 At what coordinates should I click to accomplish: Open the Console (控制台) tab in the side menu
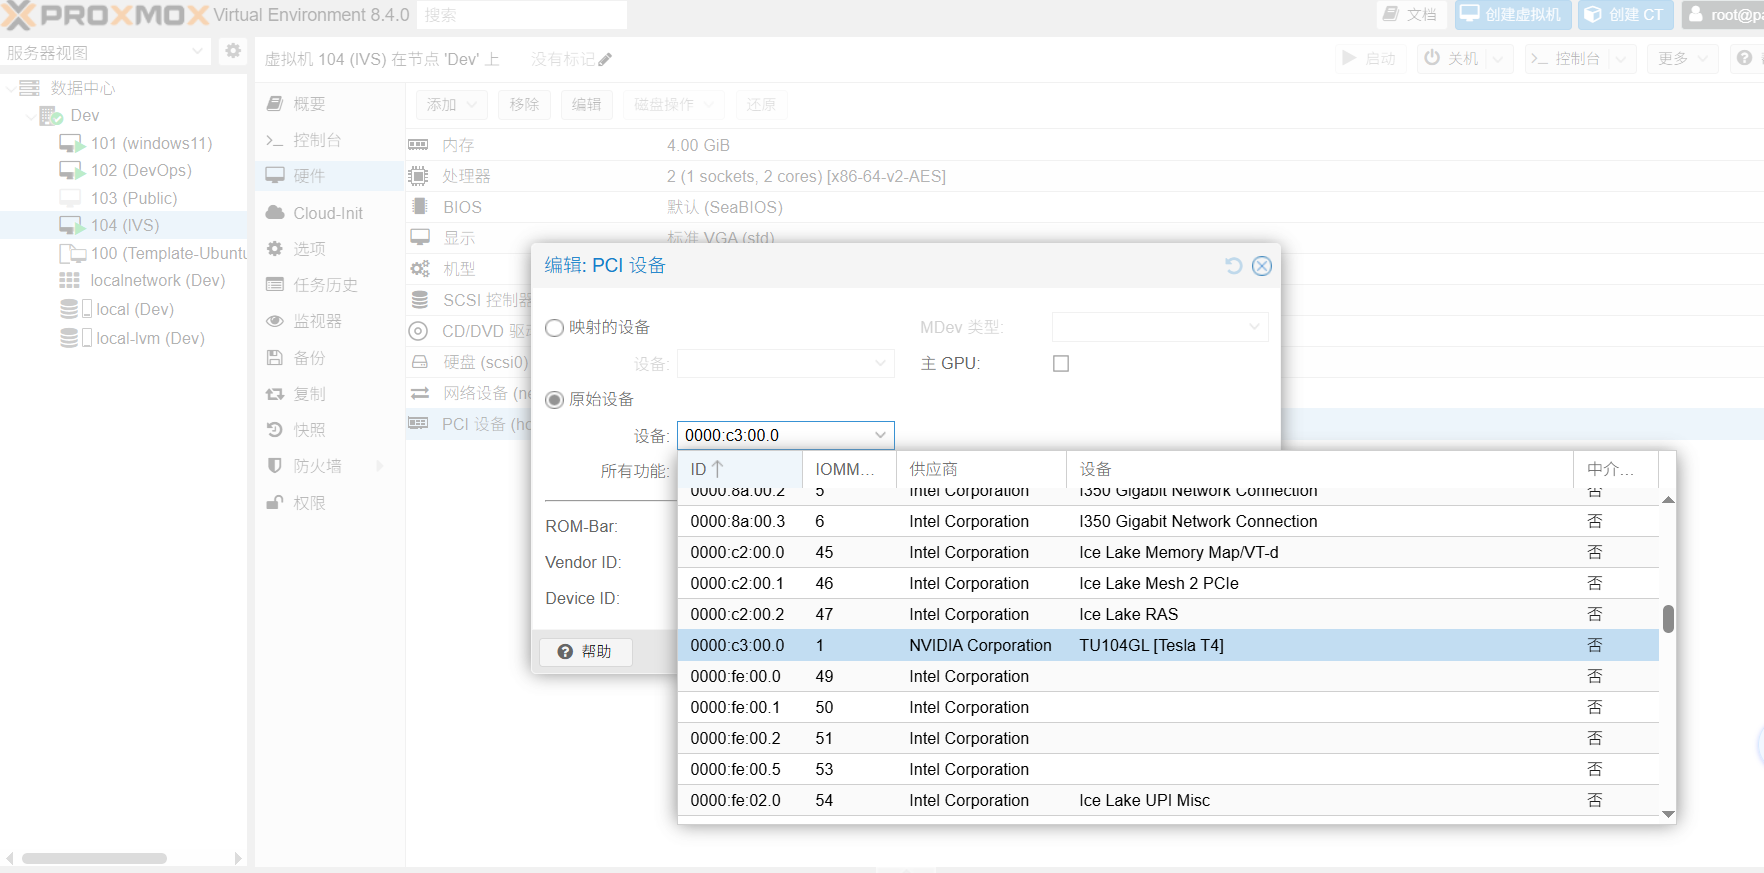coord(328,140)
